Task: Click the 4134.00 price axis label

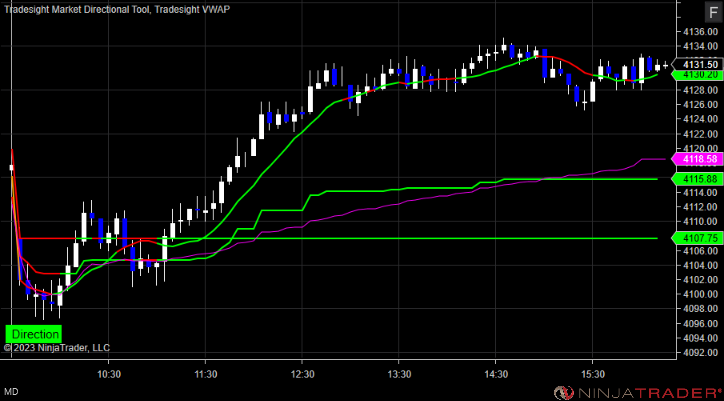Action: click(701, 47)
